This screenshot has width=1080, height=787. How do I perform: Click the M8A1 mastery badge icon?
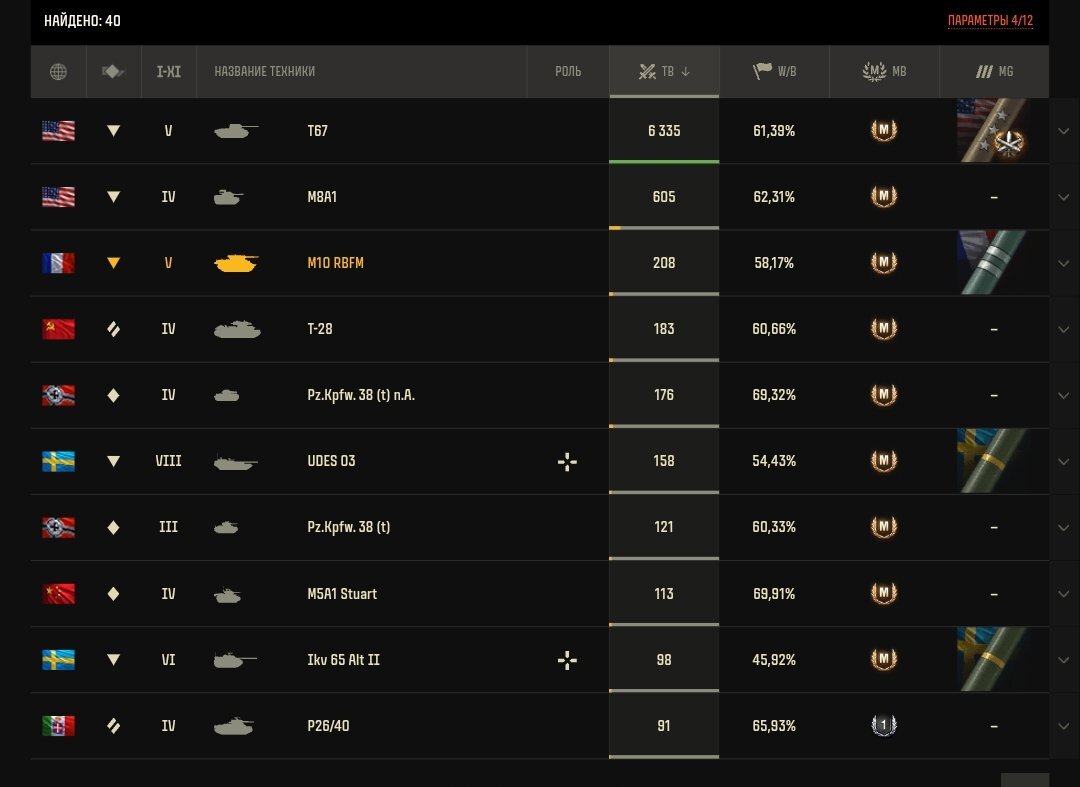(884, 197)
